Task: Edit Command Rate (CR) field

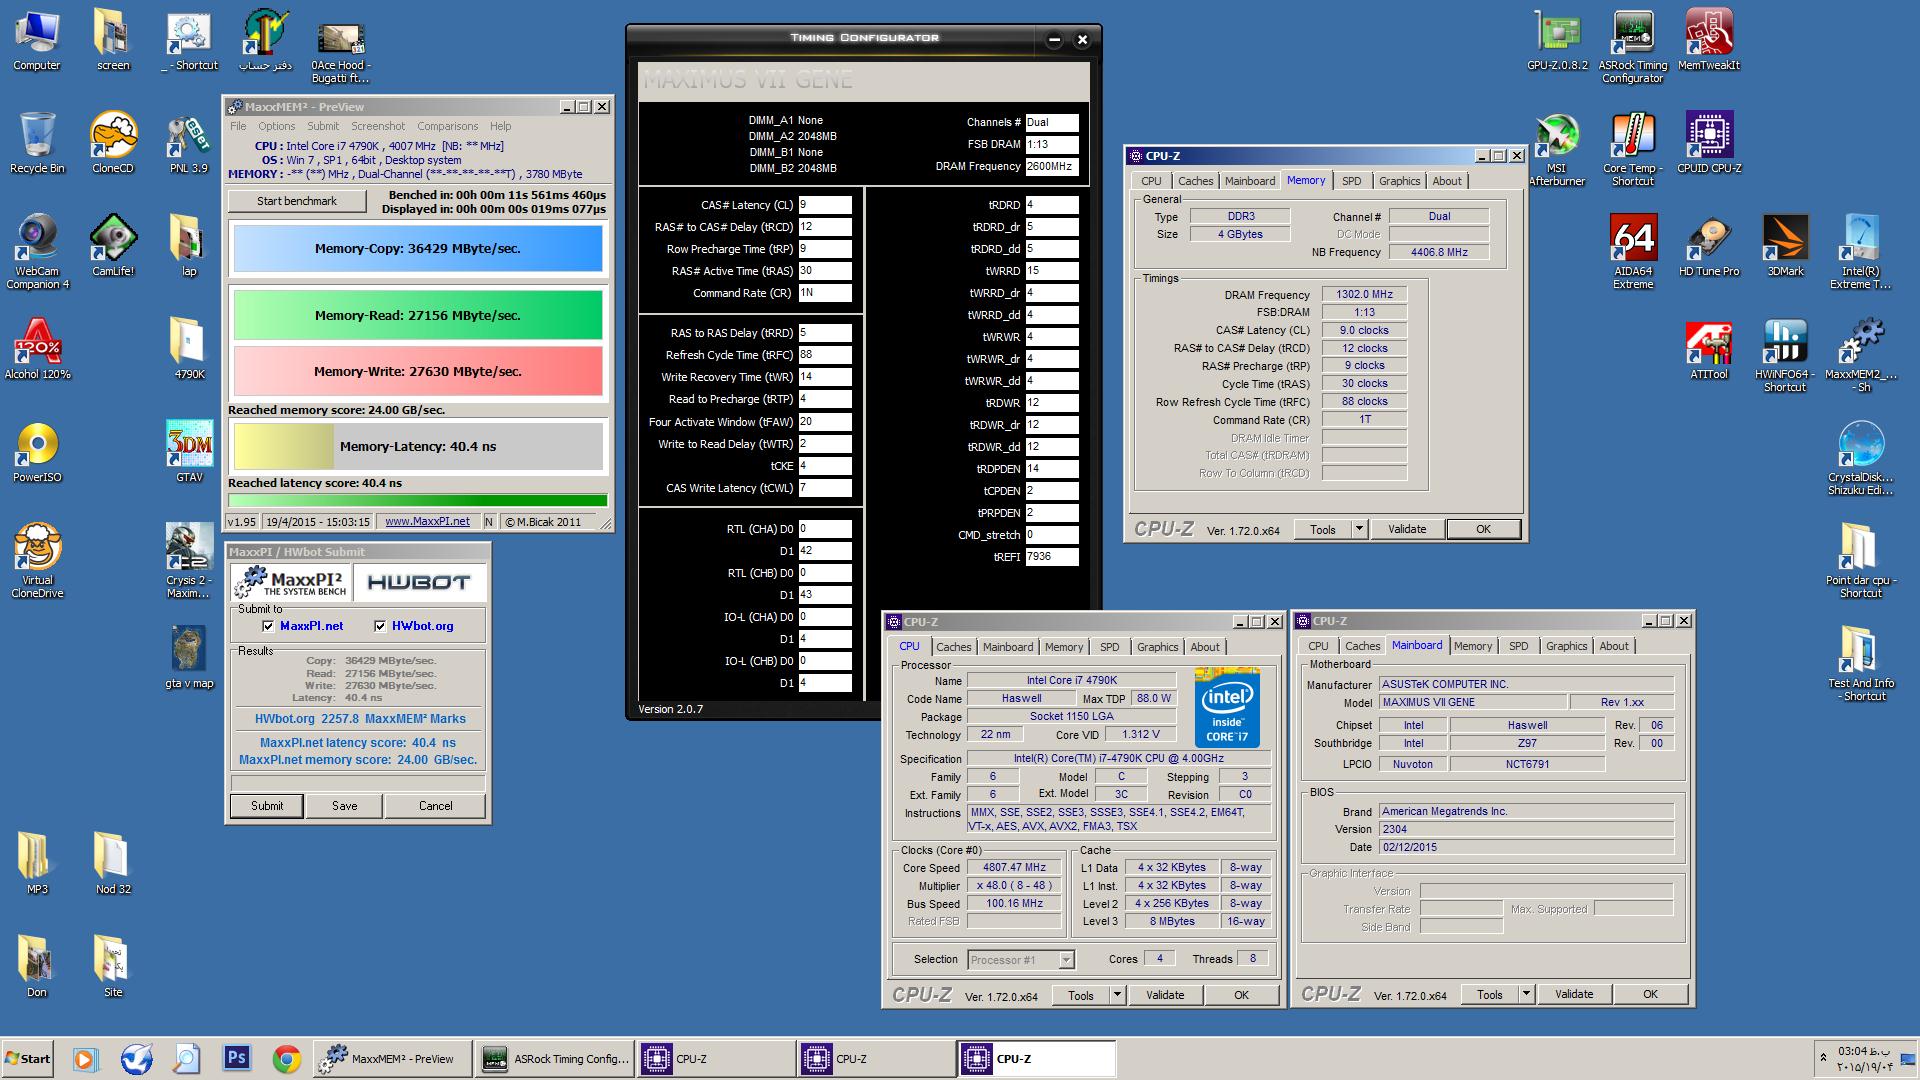Action: [824, 293]
